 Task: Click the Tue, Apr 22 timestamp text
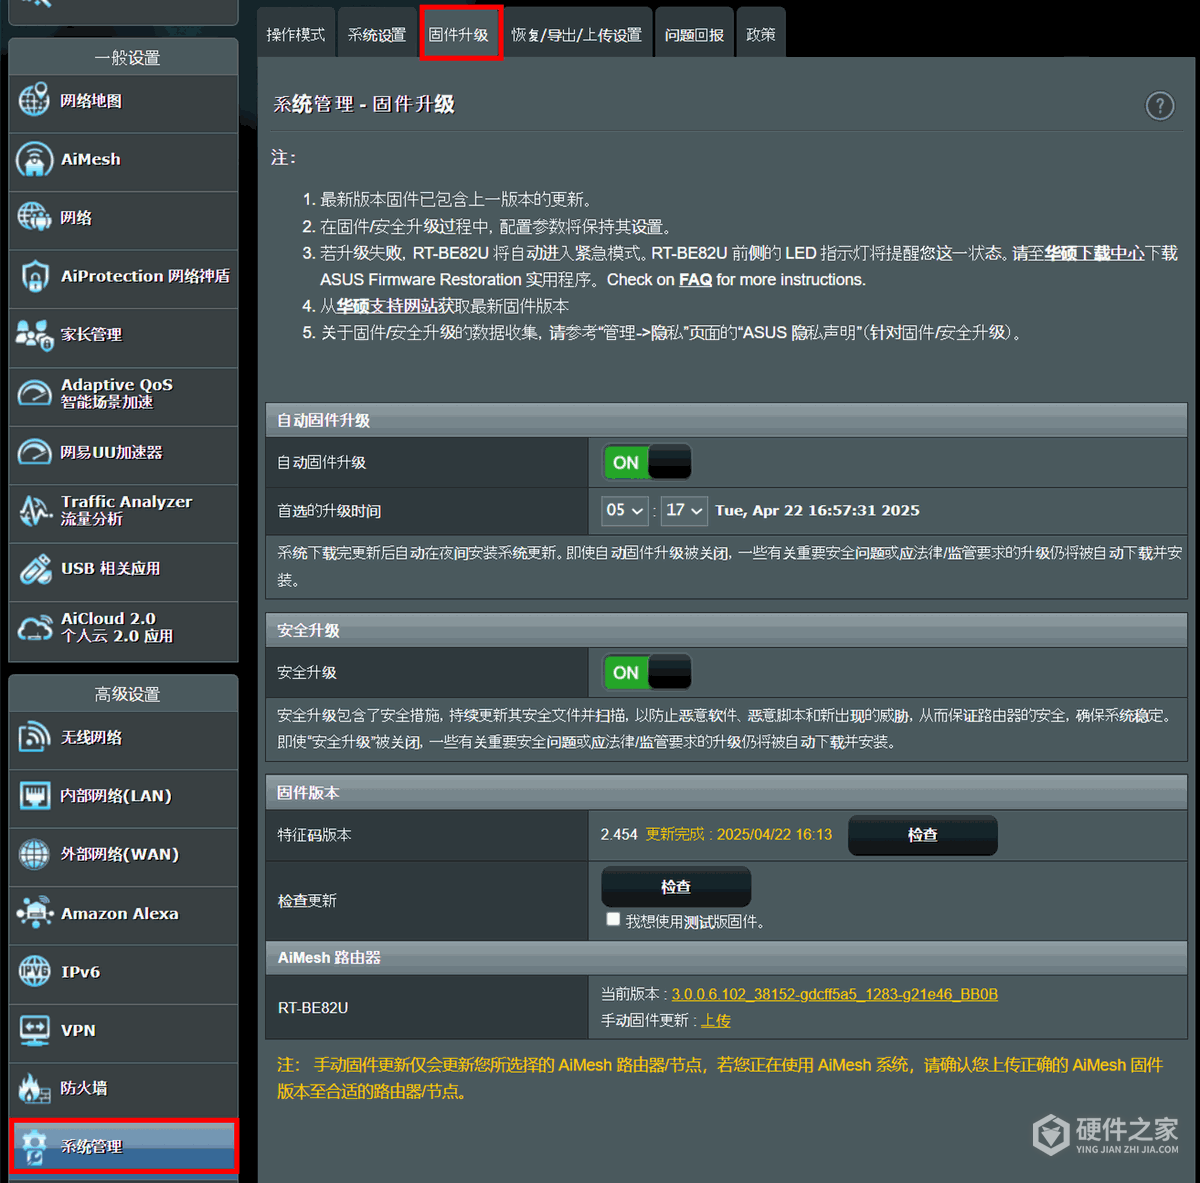click(817, 510)
